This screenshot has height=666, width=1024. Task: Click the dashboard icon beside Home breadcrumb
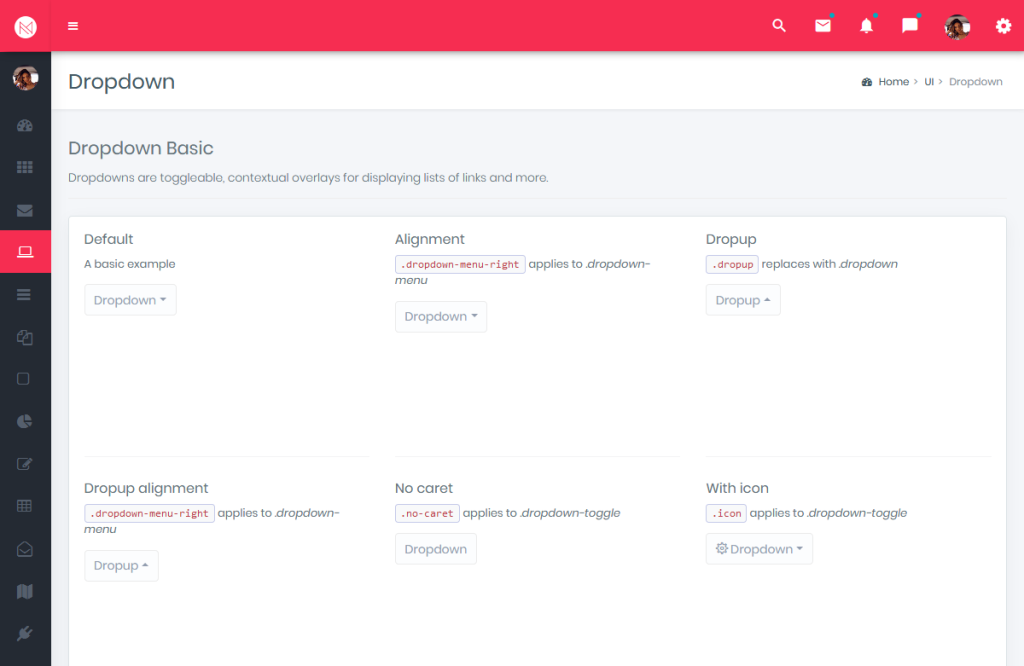(x=867, y=82)
